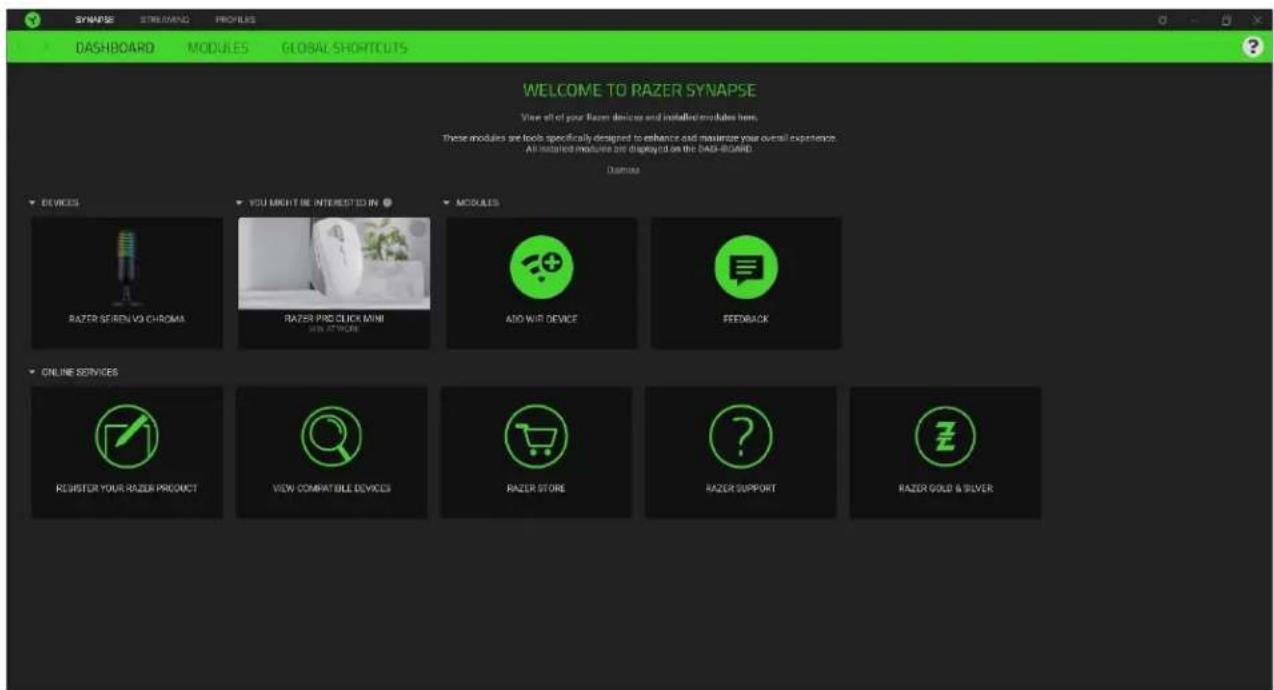Click the Razer Gold & Silver coin icon
Screen dimensions: 1274x690
(945, 438)
